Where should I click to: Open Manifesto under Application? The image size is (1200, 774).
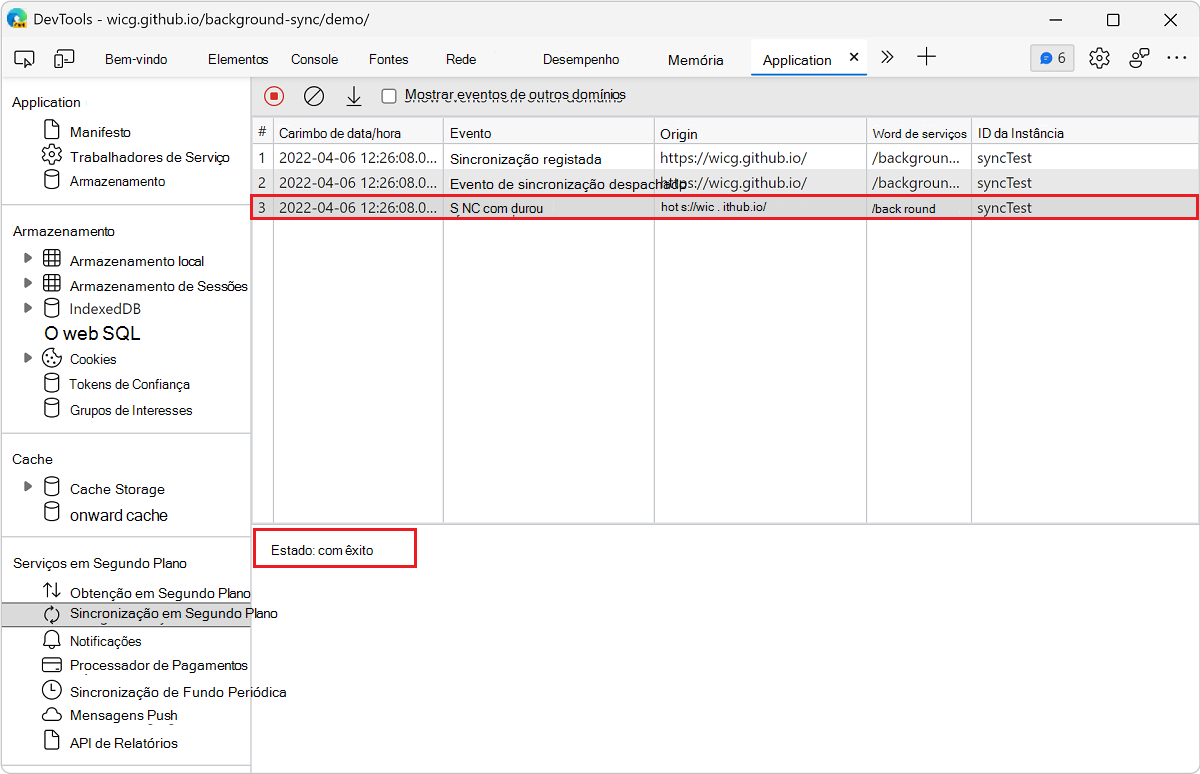click(100, 132)
